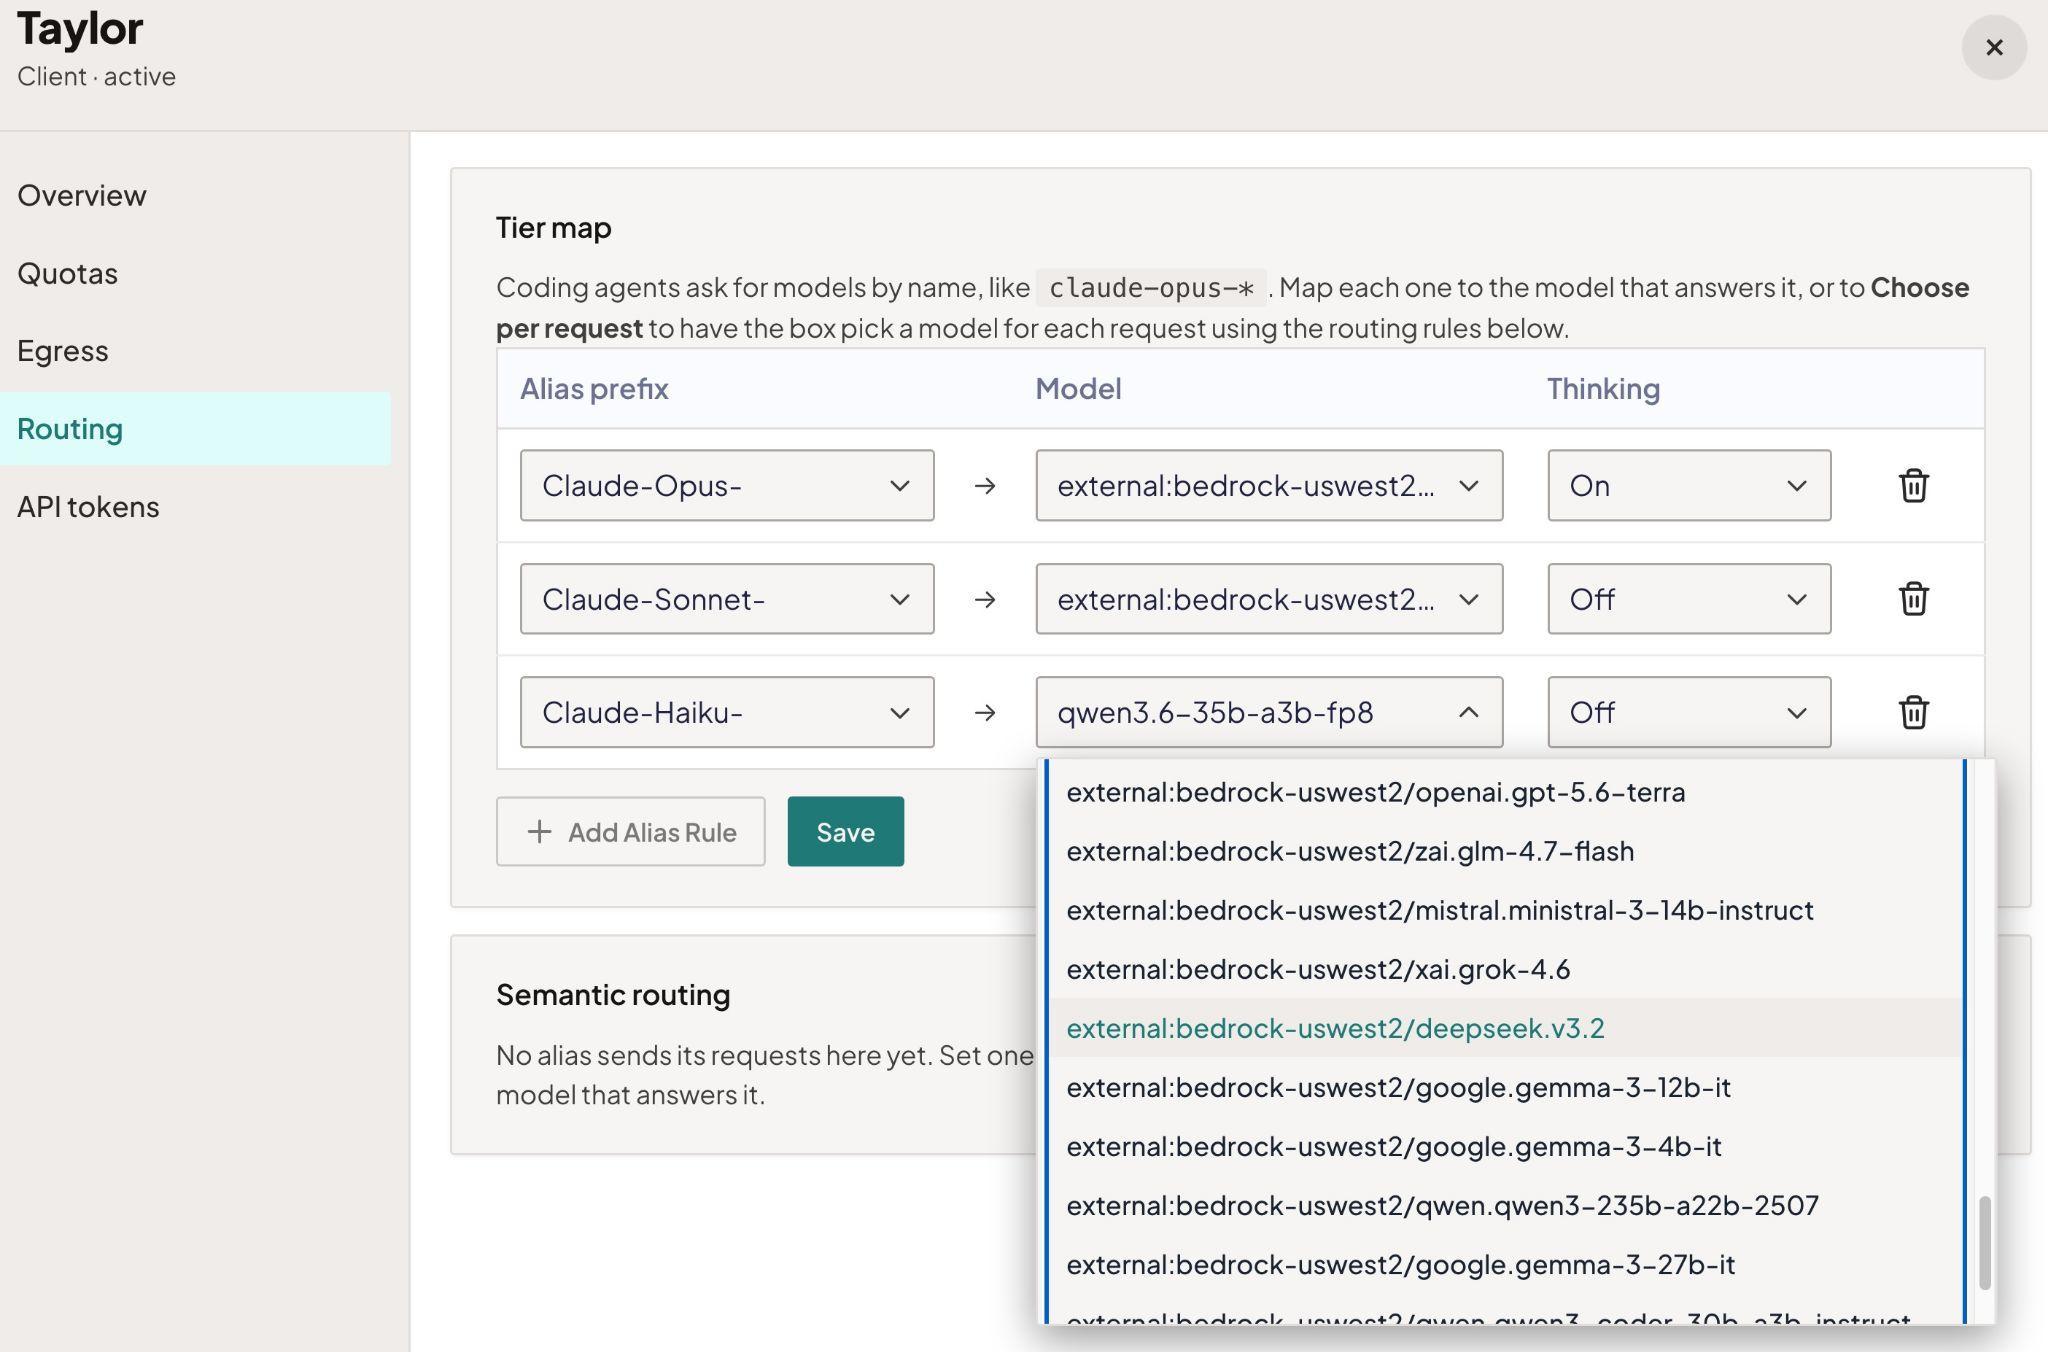Open Thinking dropdown in Claude-Haiku- row

coord(1689,712)
